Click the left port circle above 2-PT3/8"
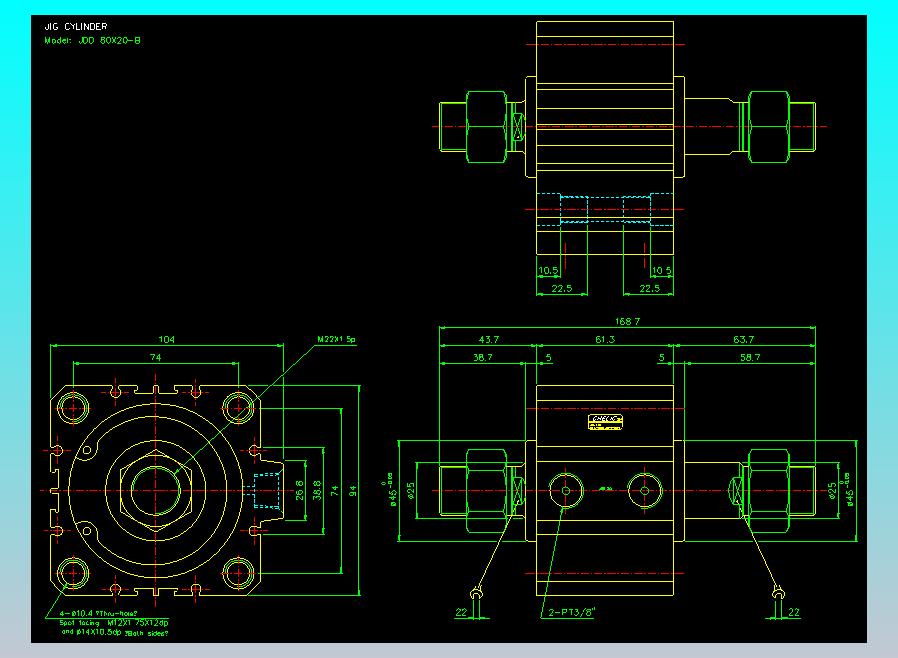Image resolution: width=898 pixels, height=658 pixels. [x=567, y=490]
